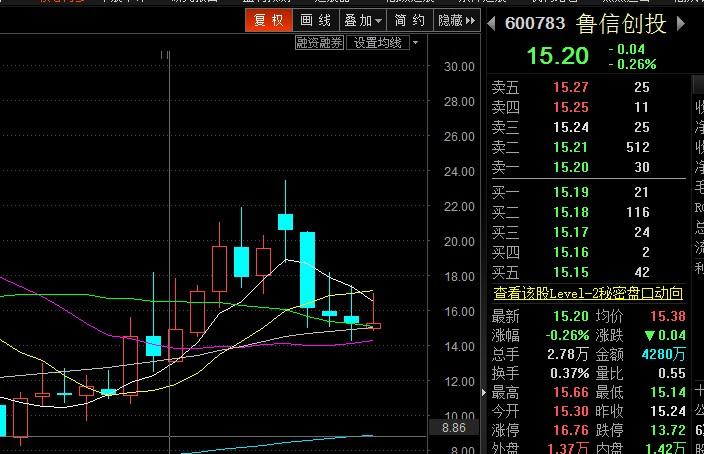Click stock code 600783 in header

coord(535,23)
